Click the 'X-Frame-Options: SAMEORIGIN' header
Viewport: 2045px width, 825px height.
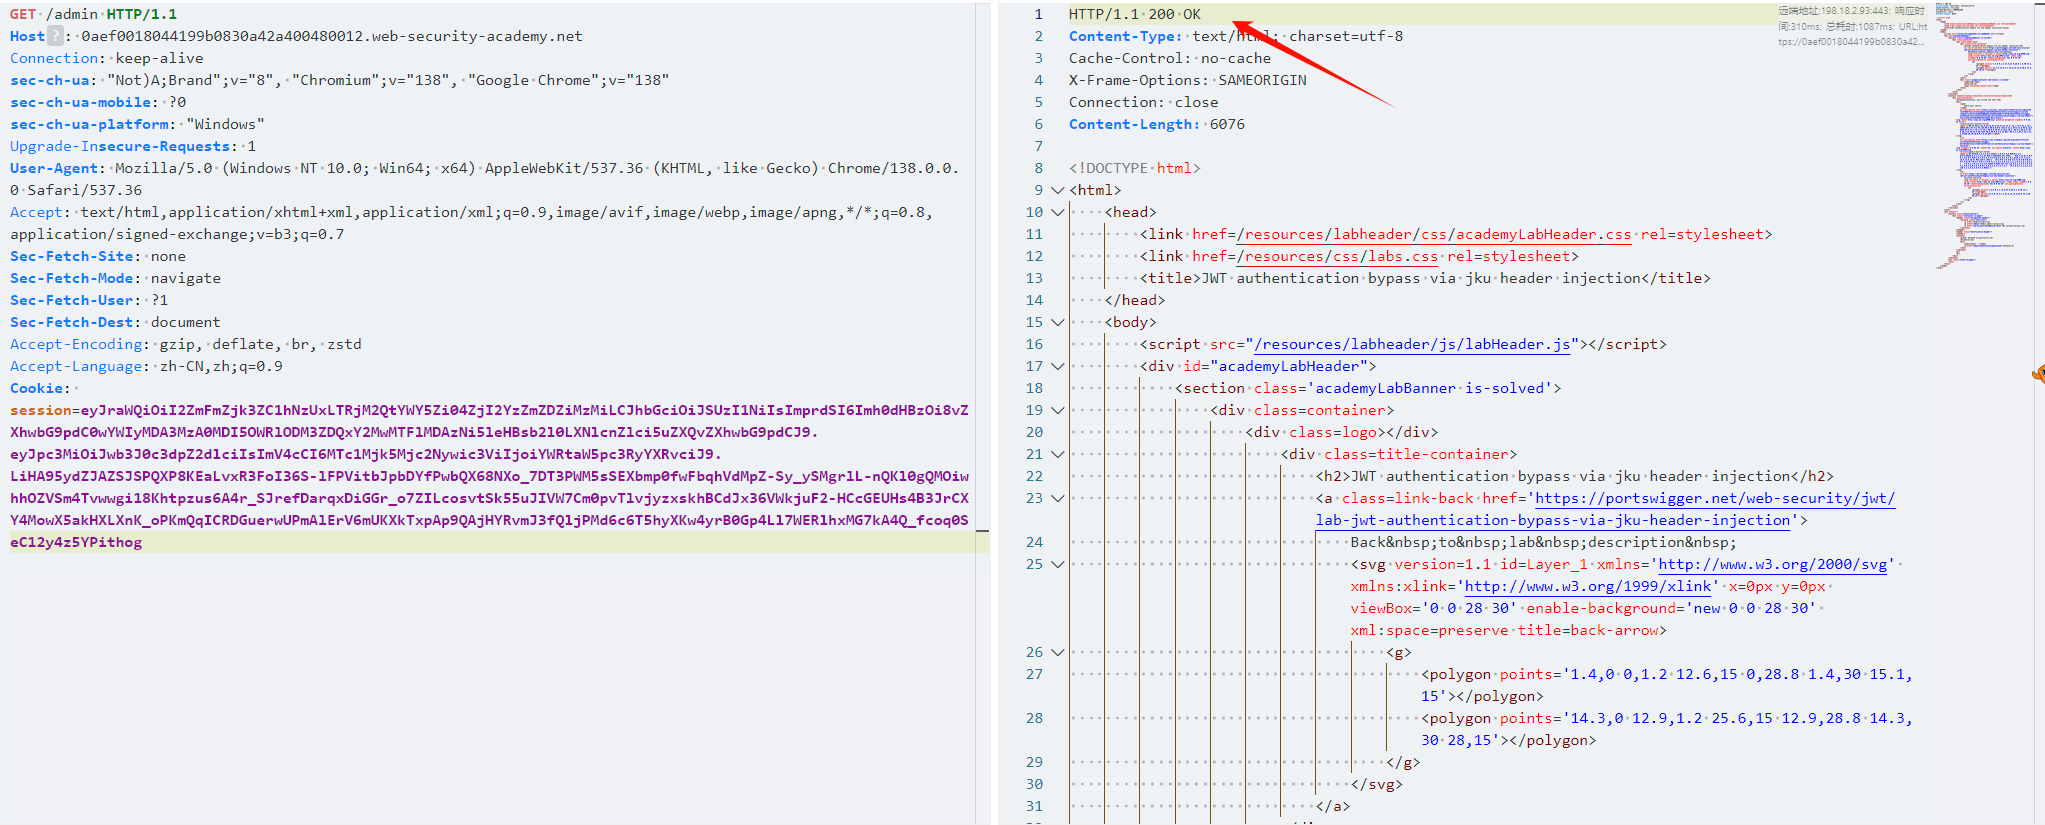coord(1188,80)
